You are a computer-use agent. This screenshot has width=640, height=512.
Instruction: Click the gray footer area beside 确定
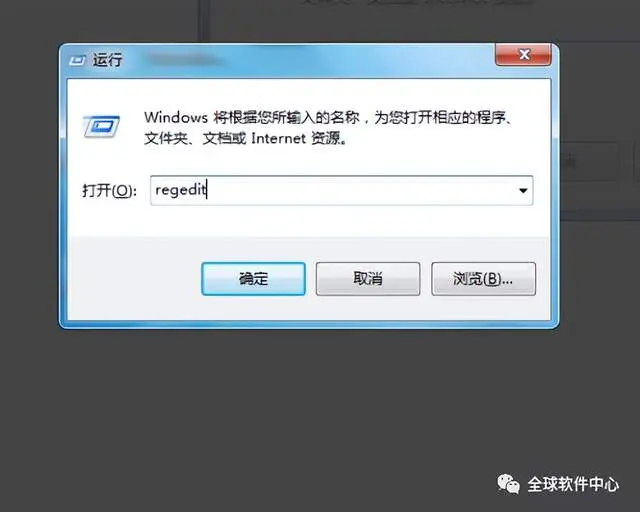[135, 279]
